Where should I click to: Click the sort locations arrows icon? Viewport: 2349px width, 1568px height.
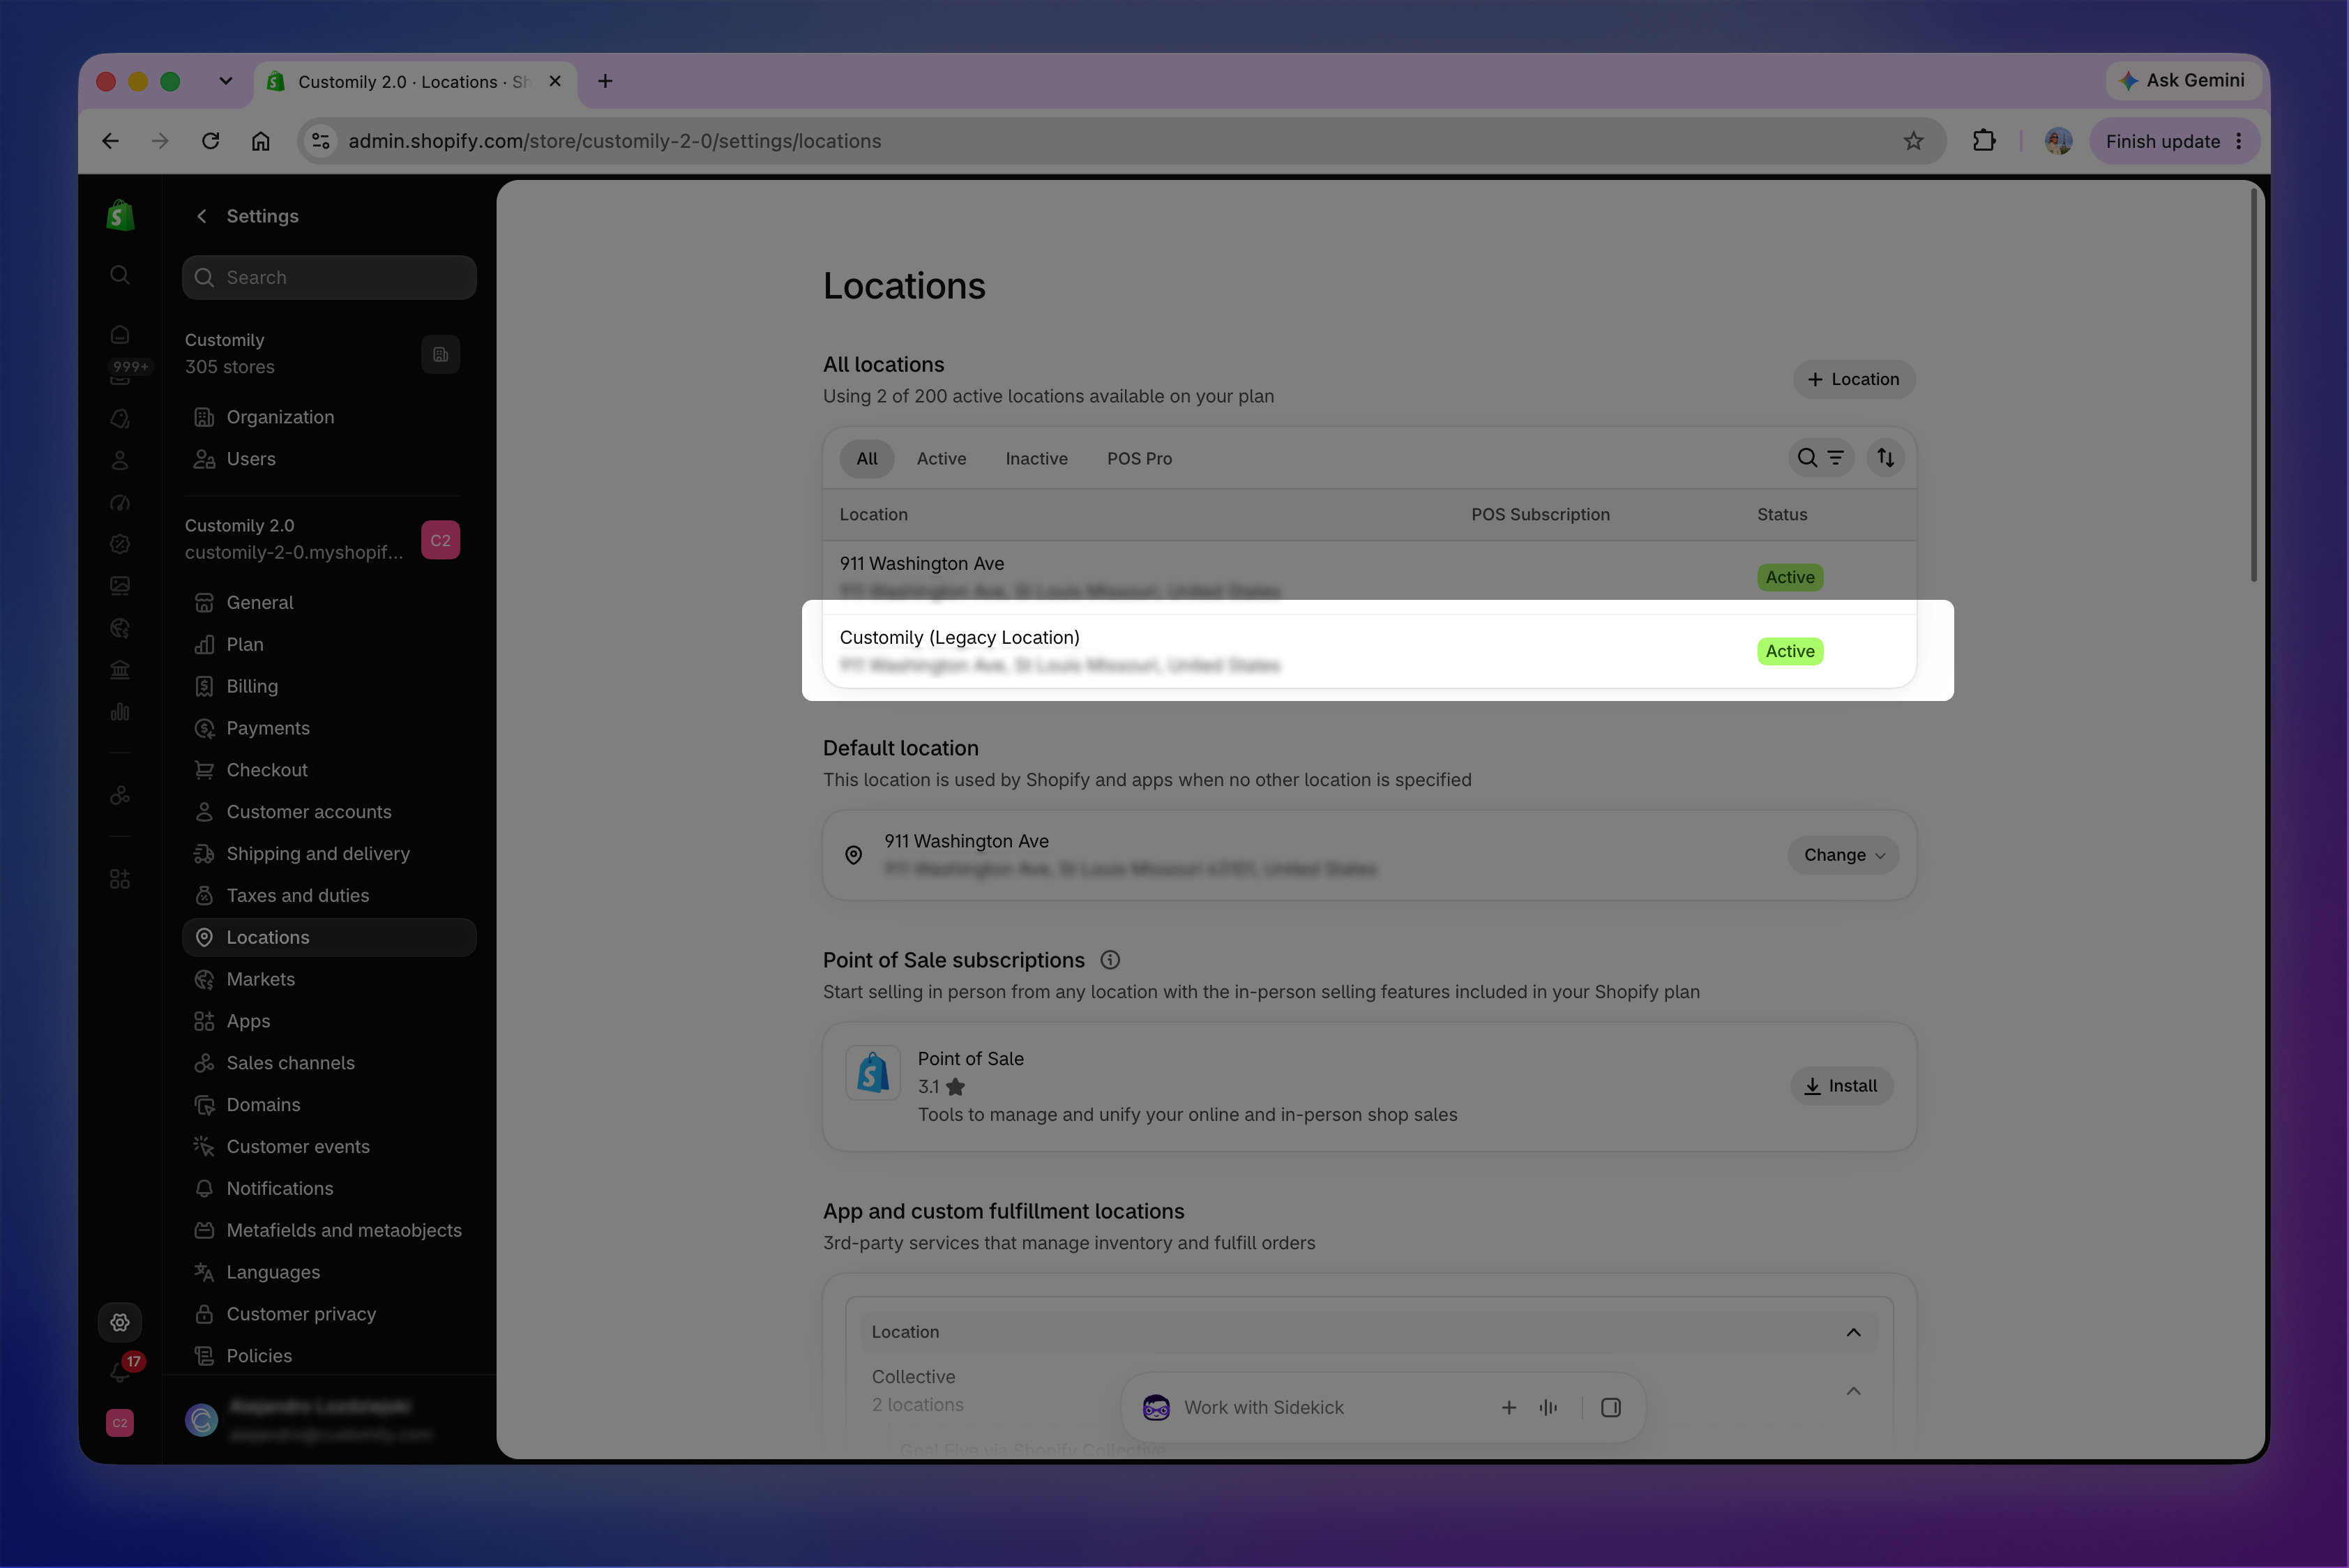point(1885,458)
